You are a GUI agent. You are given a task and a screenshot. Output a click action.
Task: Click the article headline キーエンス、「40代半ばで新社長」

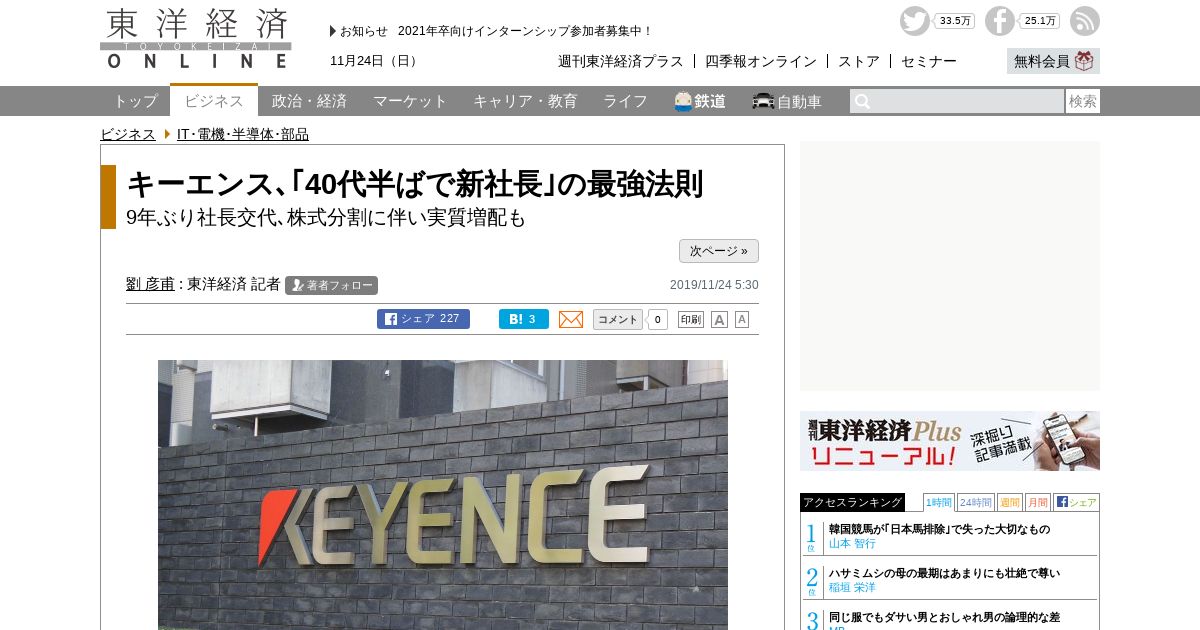415,184
